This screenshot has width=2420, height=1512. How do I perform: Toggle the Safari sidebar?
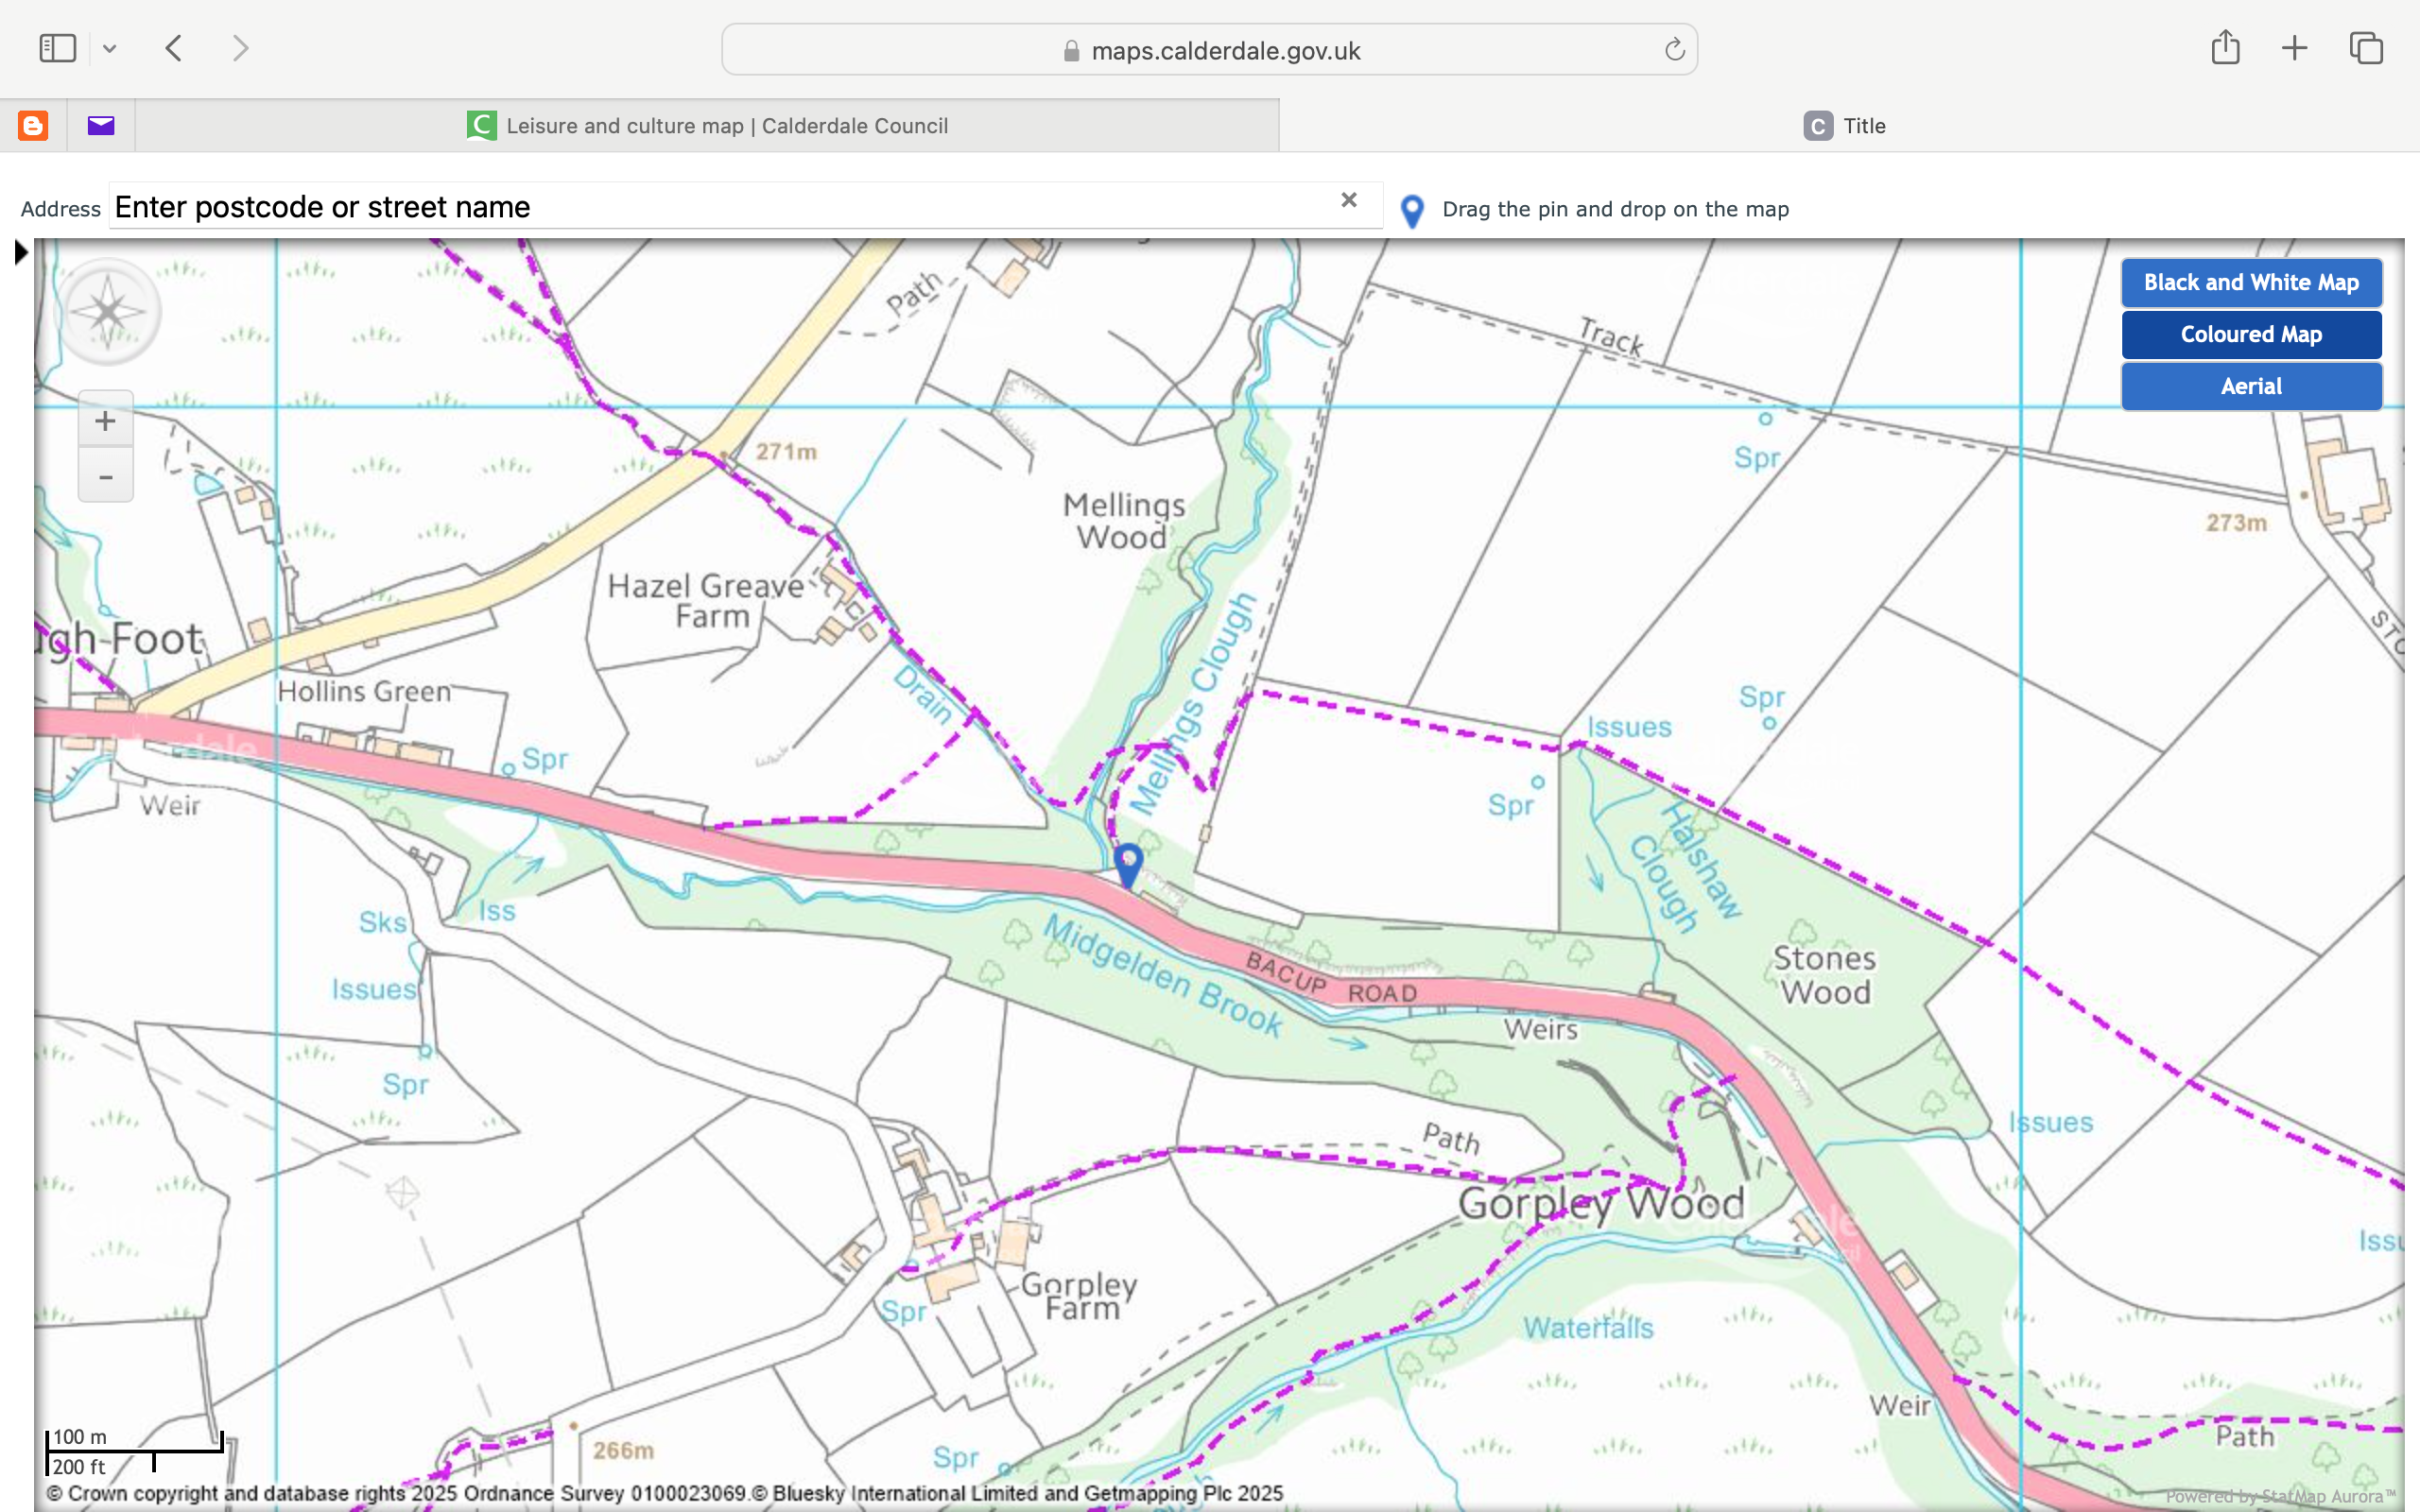point(58,48)
